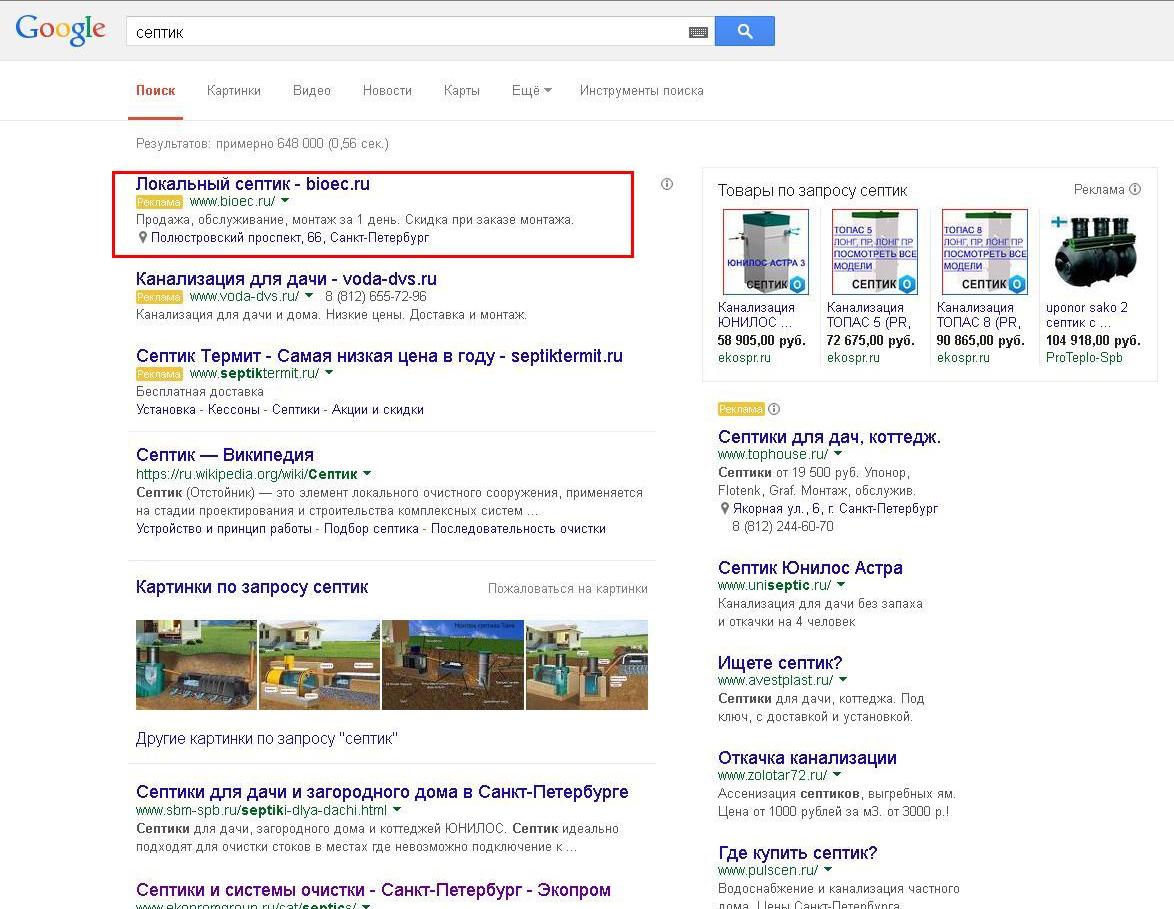Switch to the Видео tab
This screenshot has height=909, width=1174.
click(x=311, y=91)
